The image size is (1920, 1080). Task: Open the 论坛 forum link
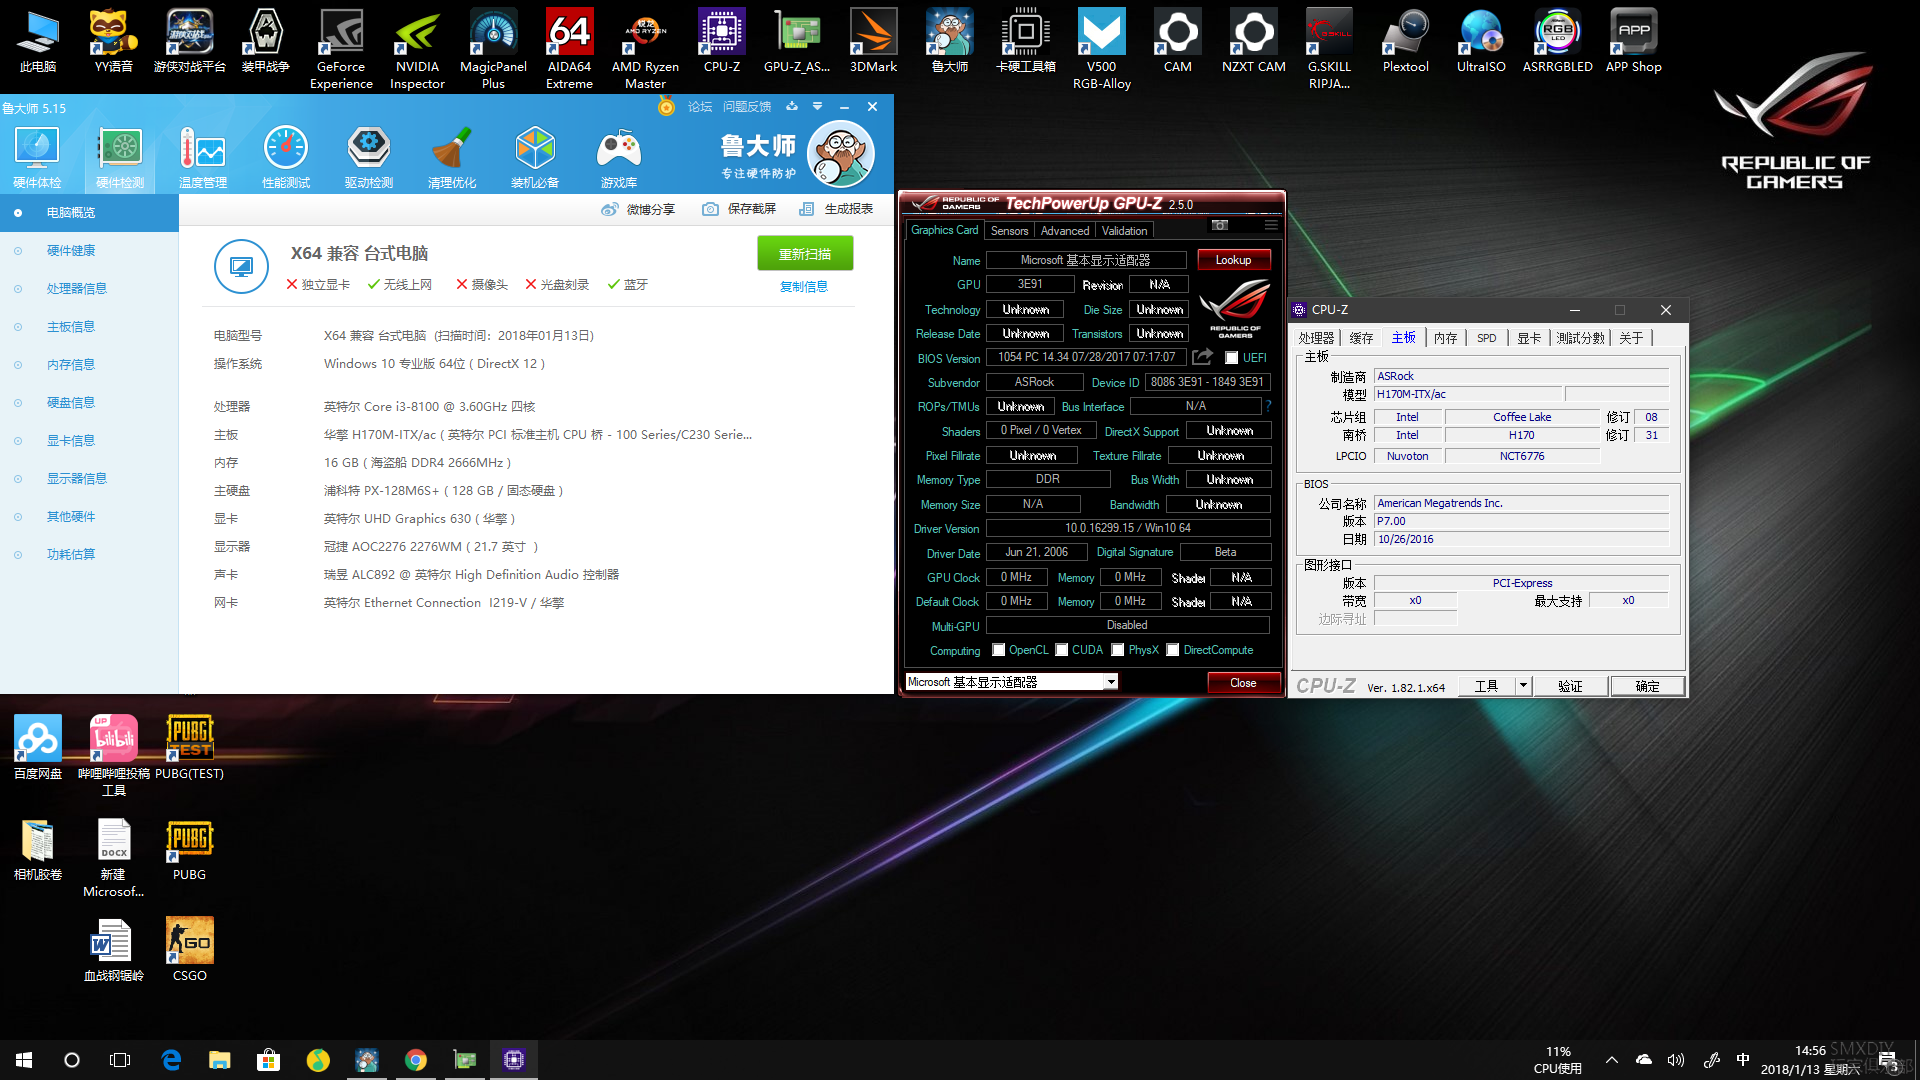700,107
